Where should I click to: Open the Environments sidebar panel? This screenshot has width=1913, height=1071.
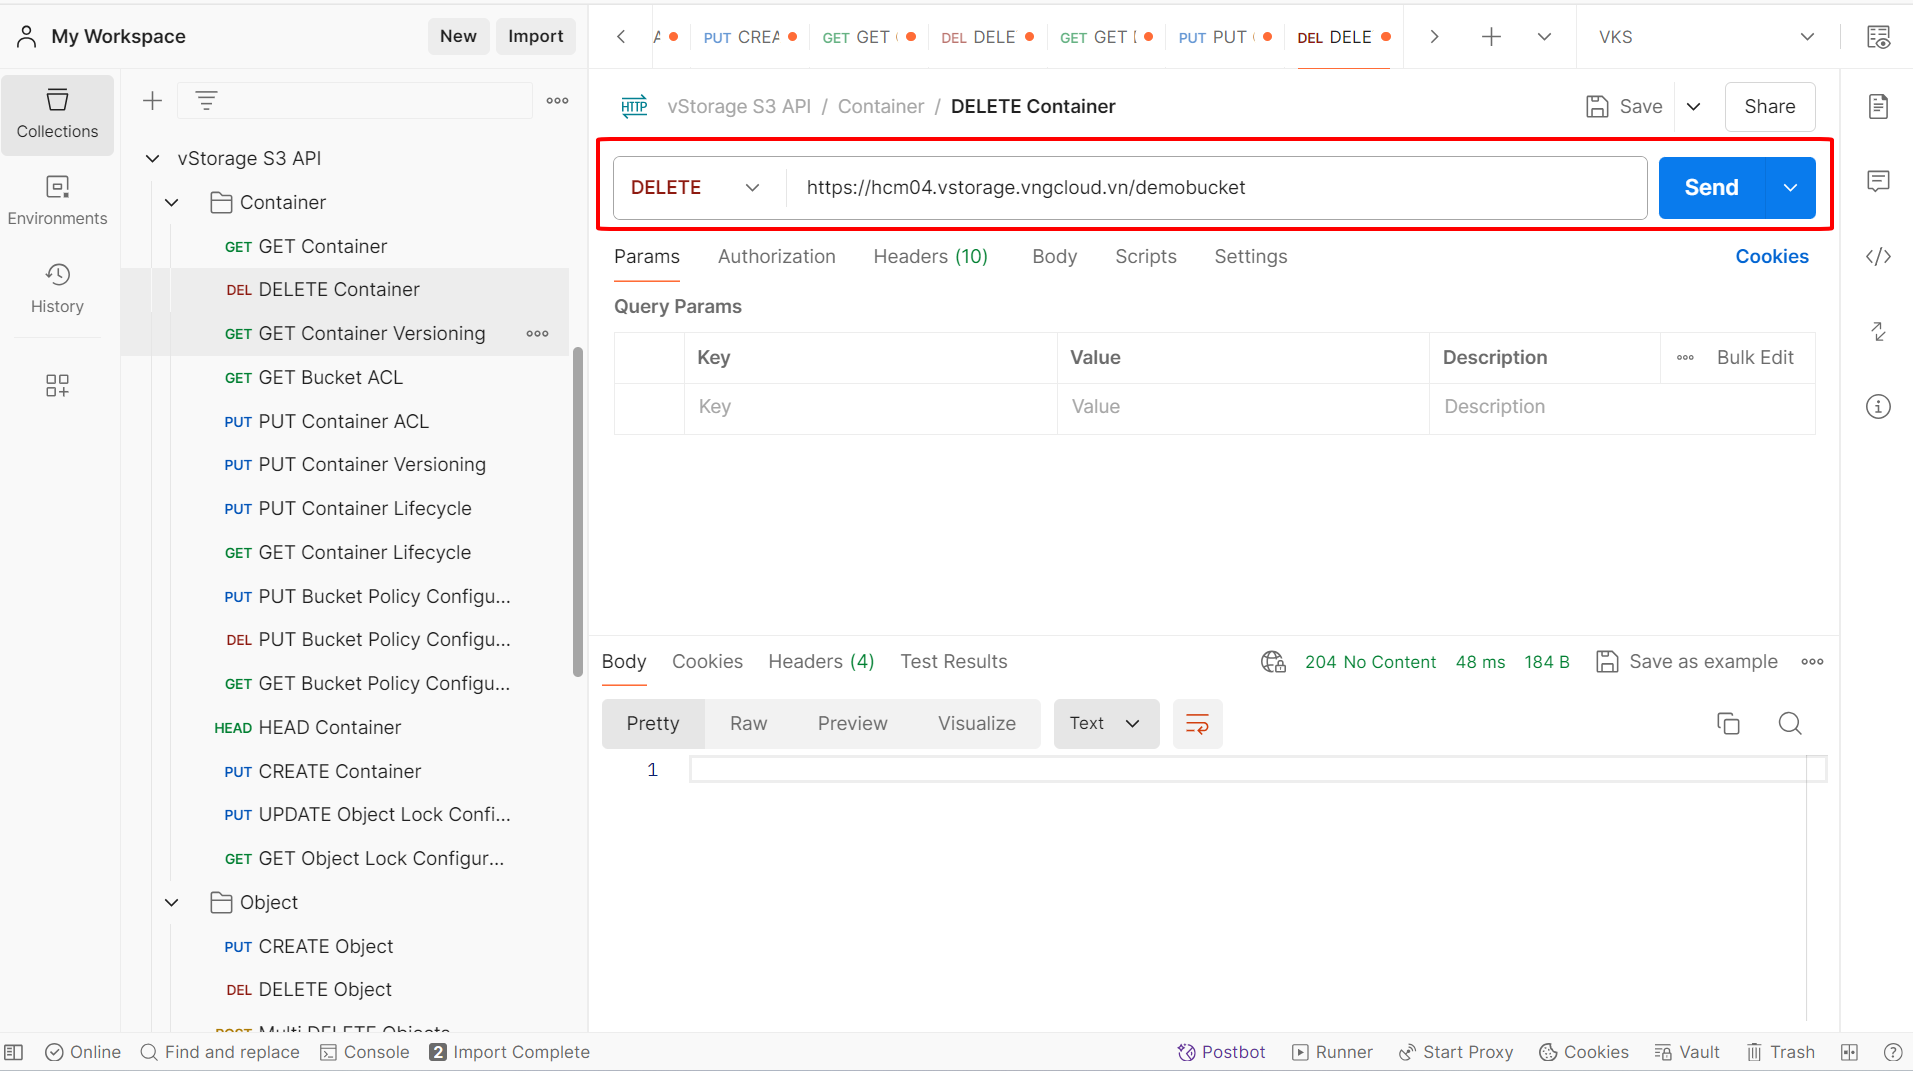click(x=57, y=200)
